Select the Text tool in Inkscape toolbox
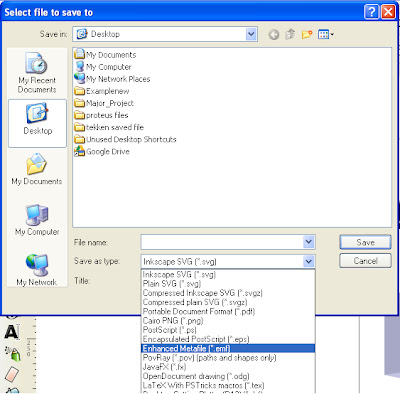The image size is (400, 394). pos(12,332)
